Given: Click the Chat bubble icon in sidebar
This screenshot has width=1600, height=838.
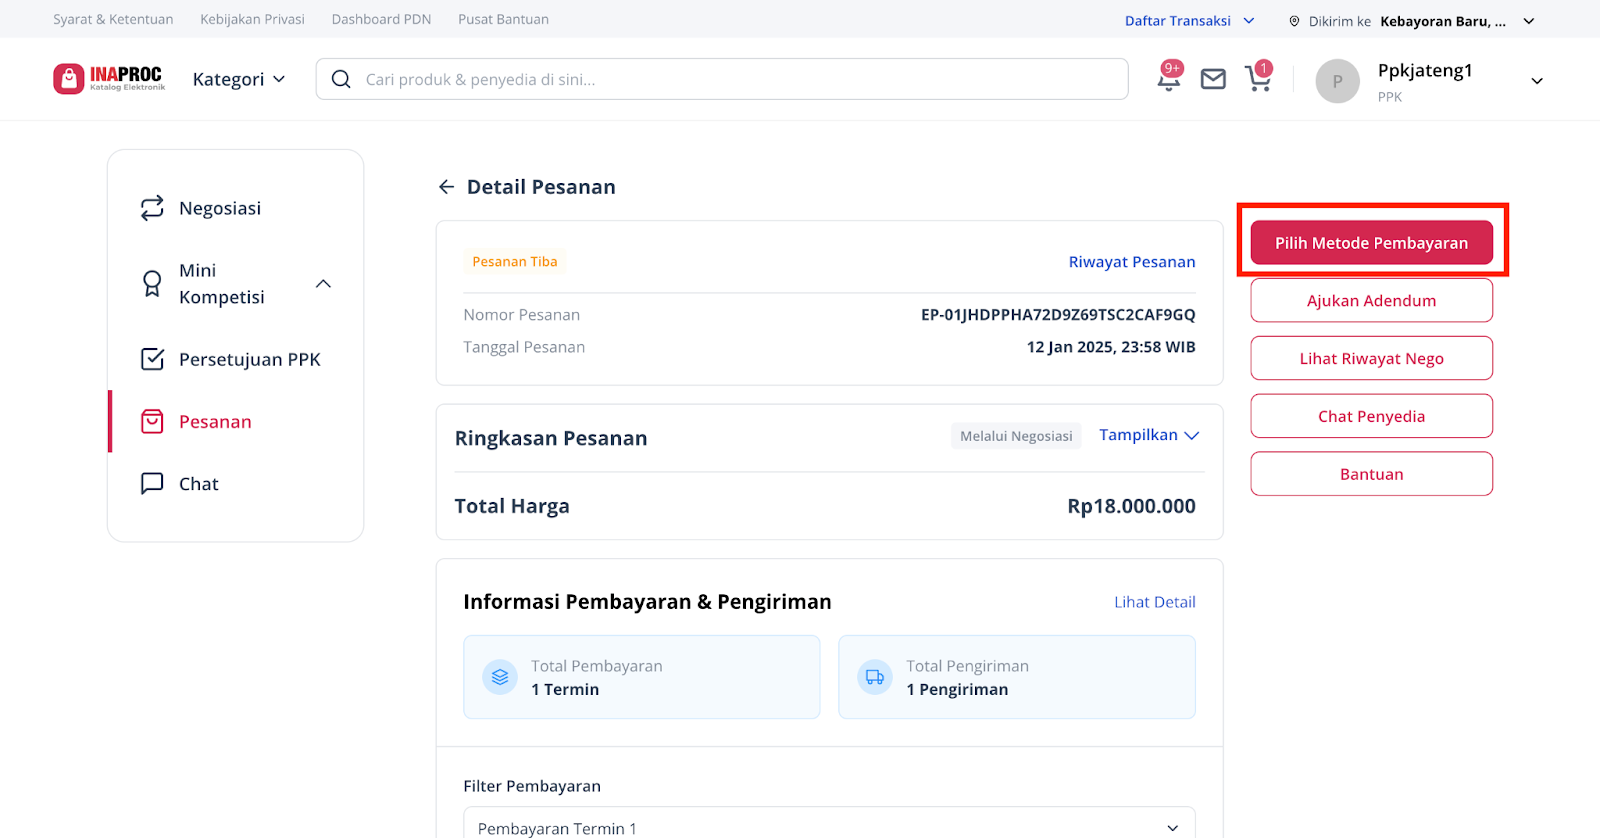Looking at the screenshot, I should [x=152, y=483].
